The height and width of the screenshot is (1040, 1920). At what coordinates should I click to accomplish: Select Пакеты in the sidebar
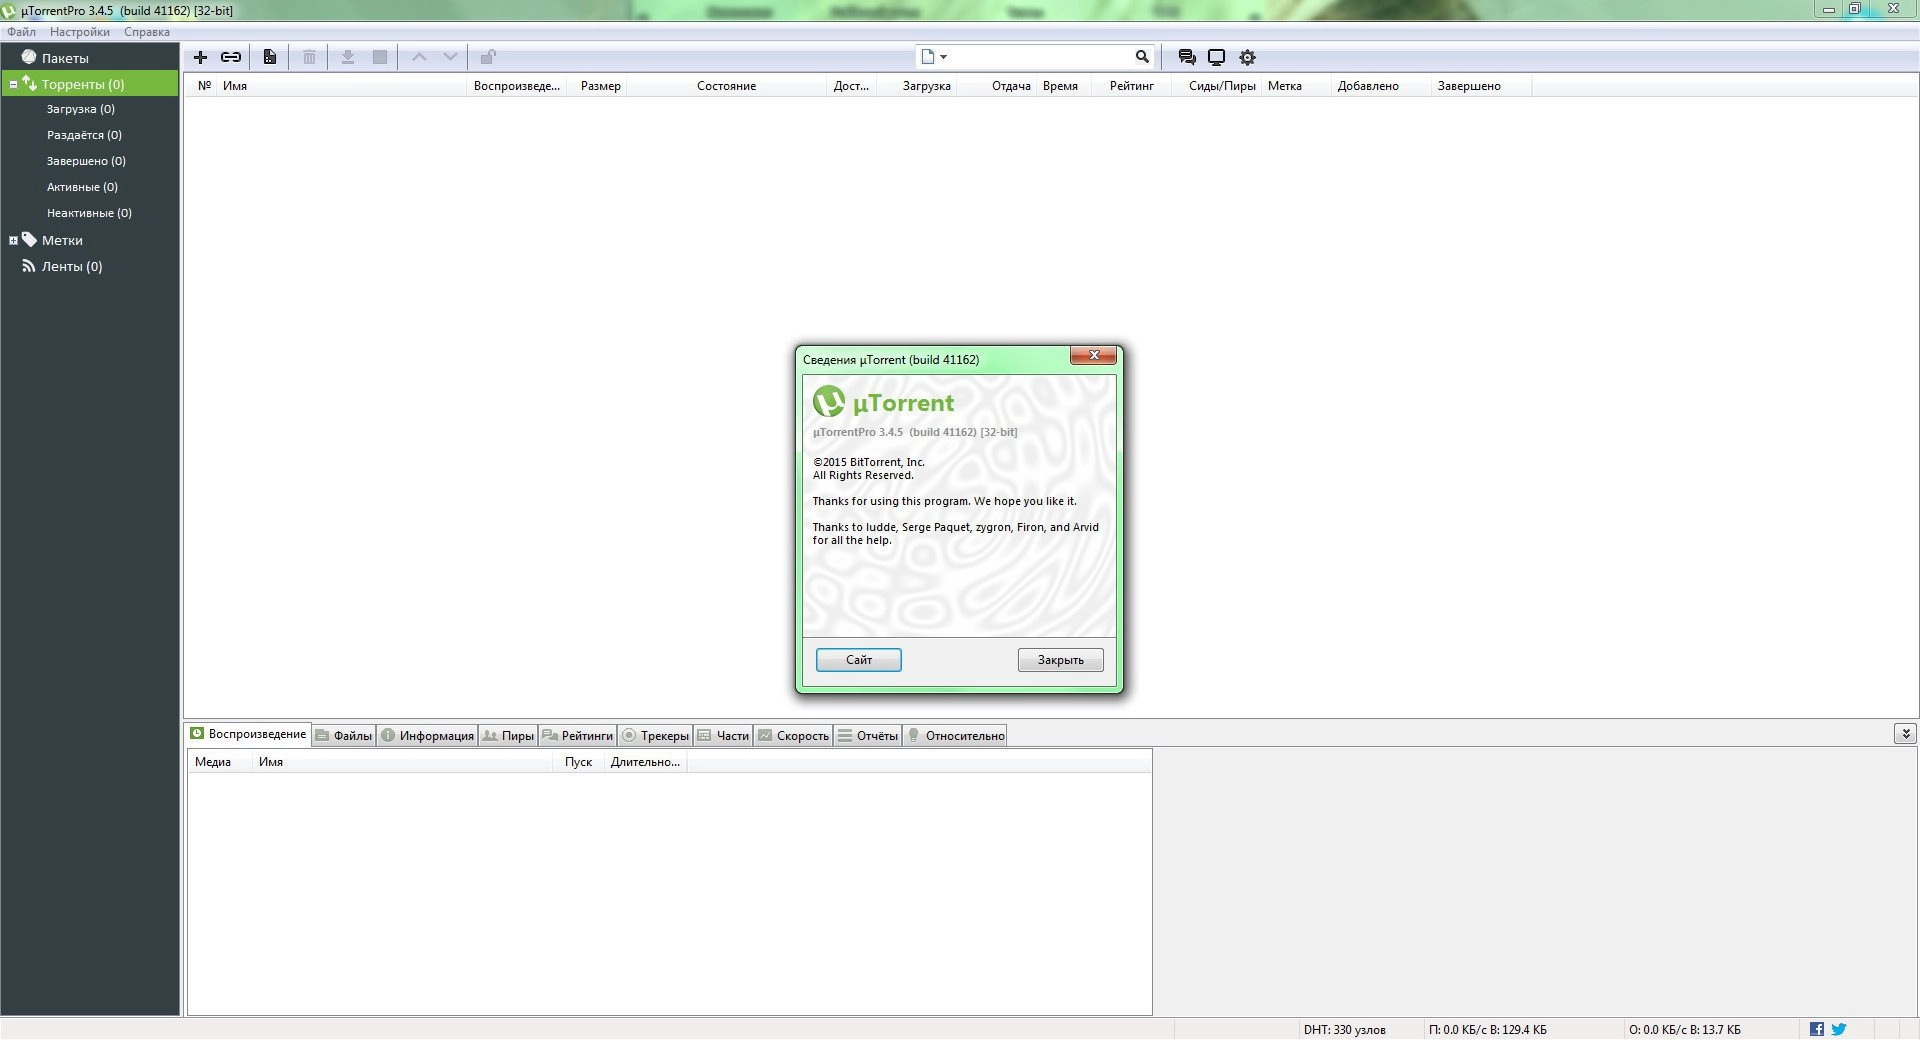pyautogui.click(x=65, y=58)
